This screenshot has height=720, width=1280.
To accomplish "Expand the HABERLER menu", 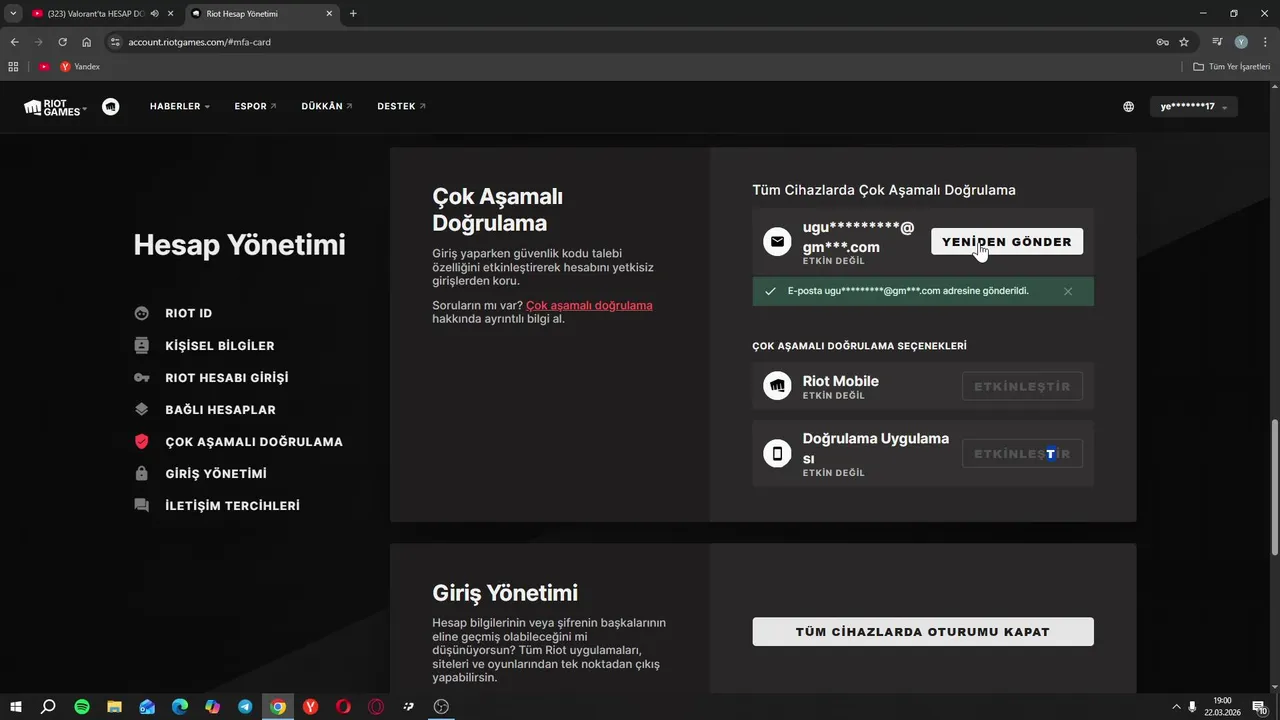I will [180, 106].
